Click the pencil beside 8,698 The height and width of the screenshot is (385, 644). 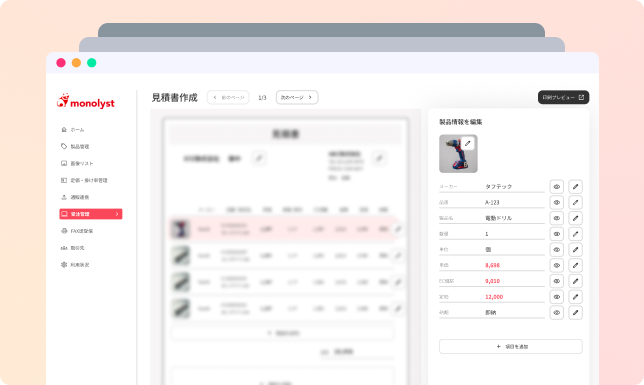575,265
